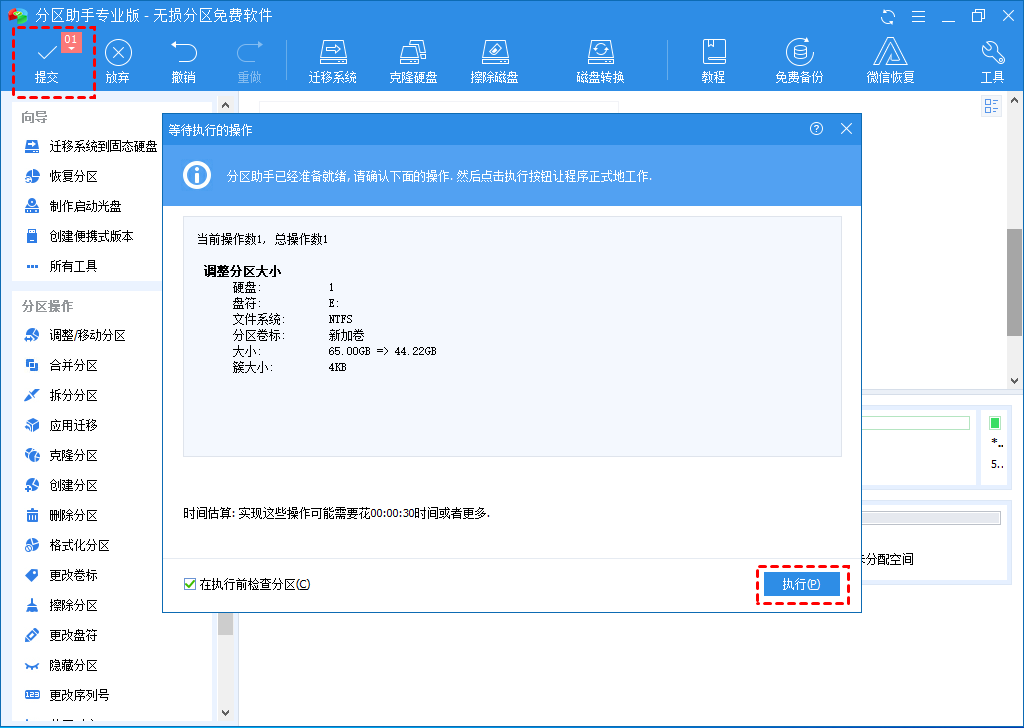The image size is (1024, 728).
Task: Toggle 在执行前检查分区 checkbox
Action: [x=190, y=584]
